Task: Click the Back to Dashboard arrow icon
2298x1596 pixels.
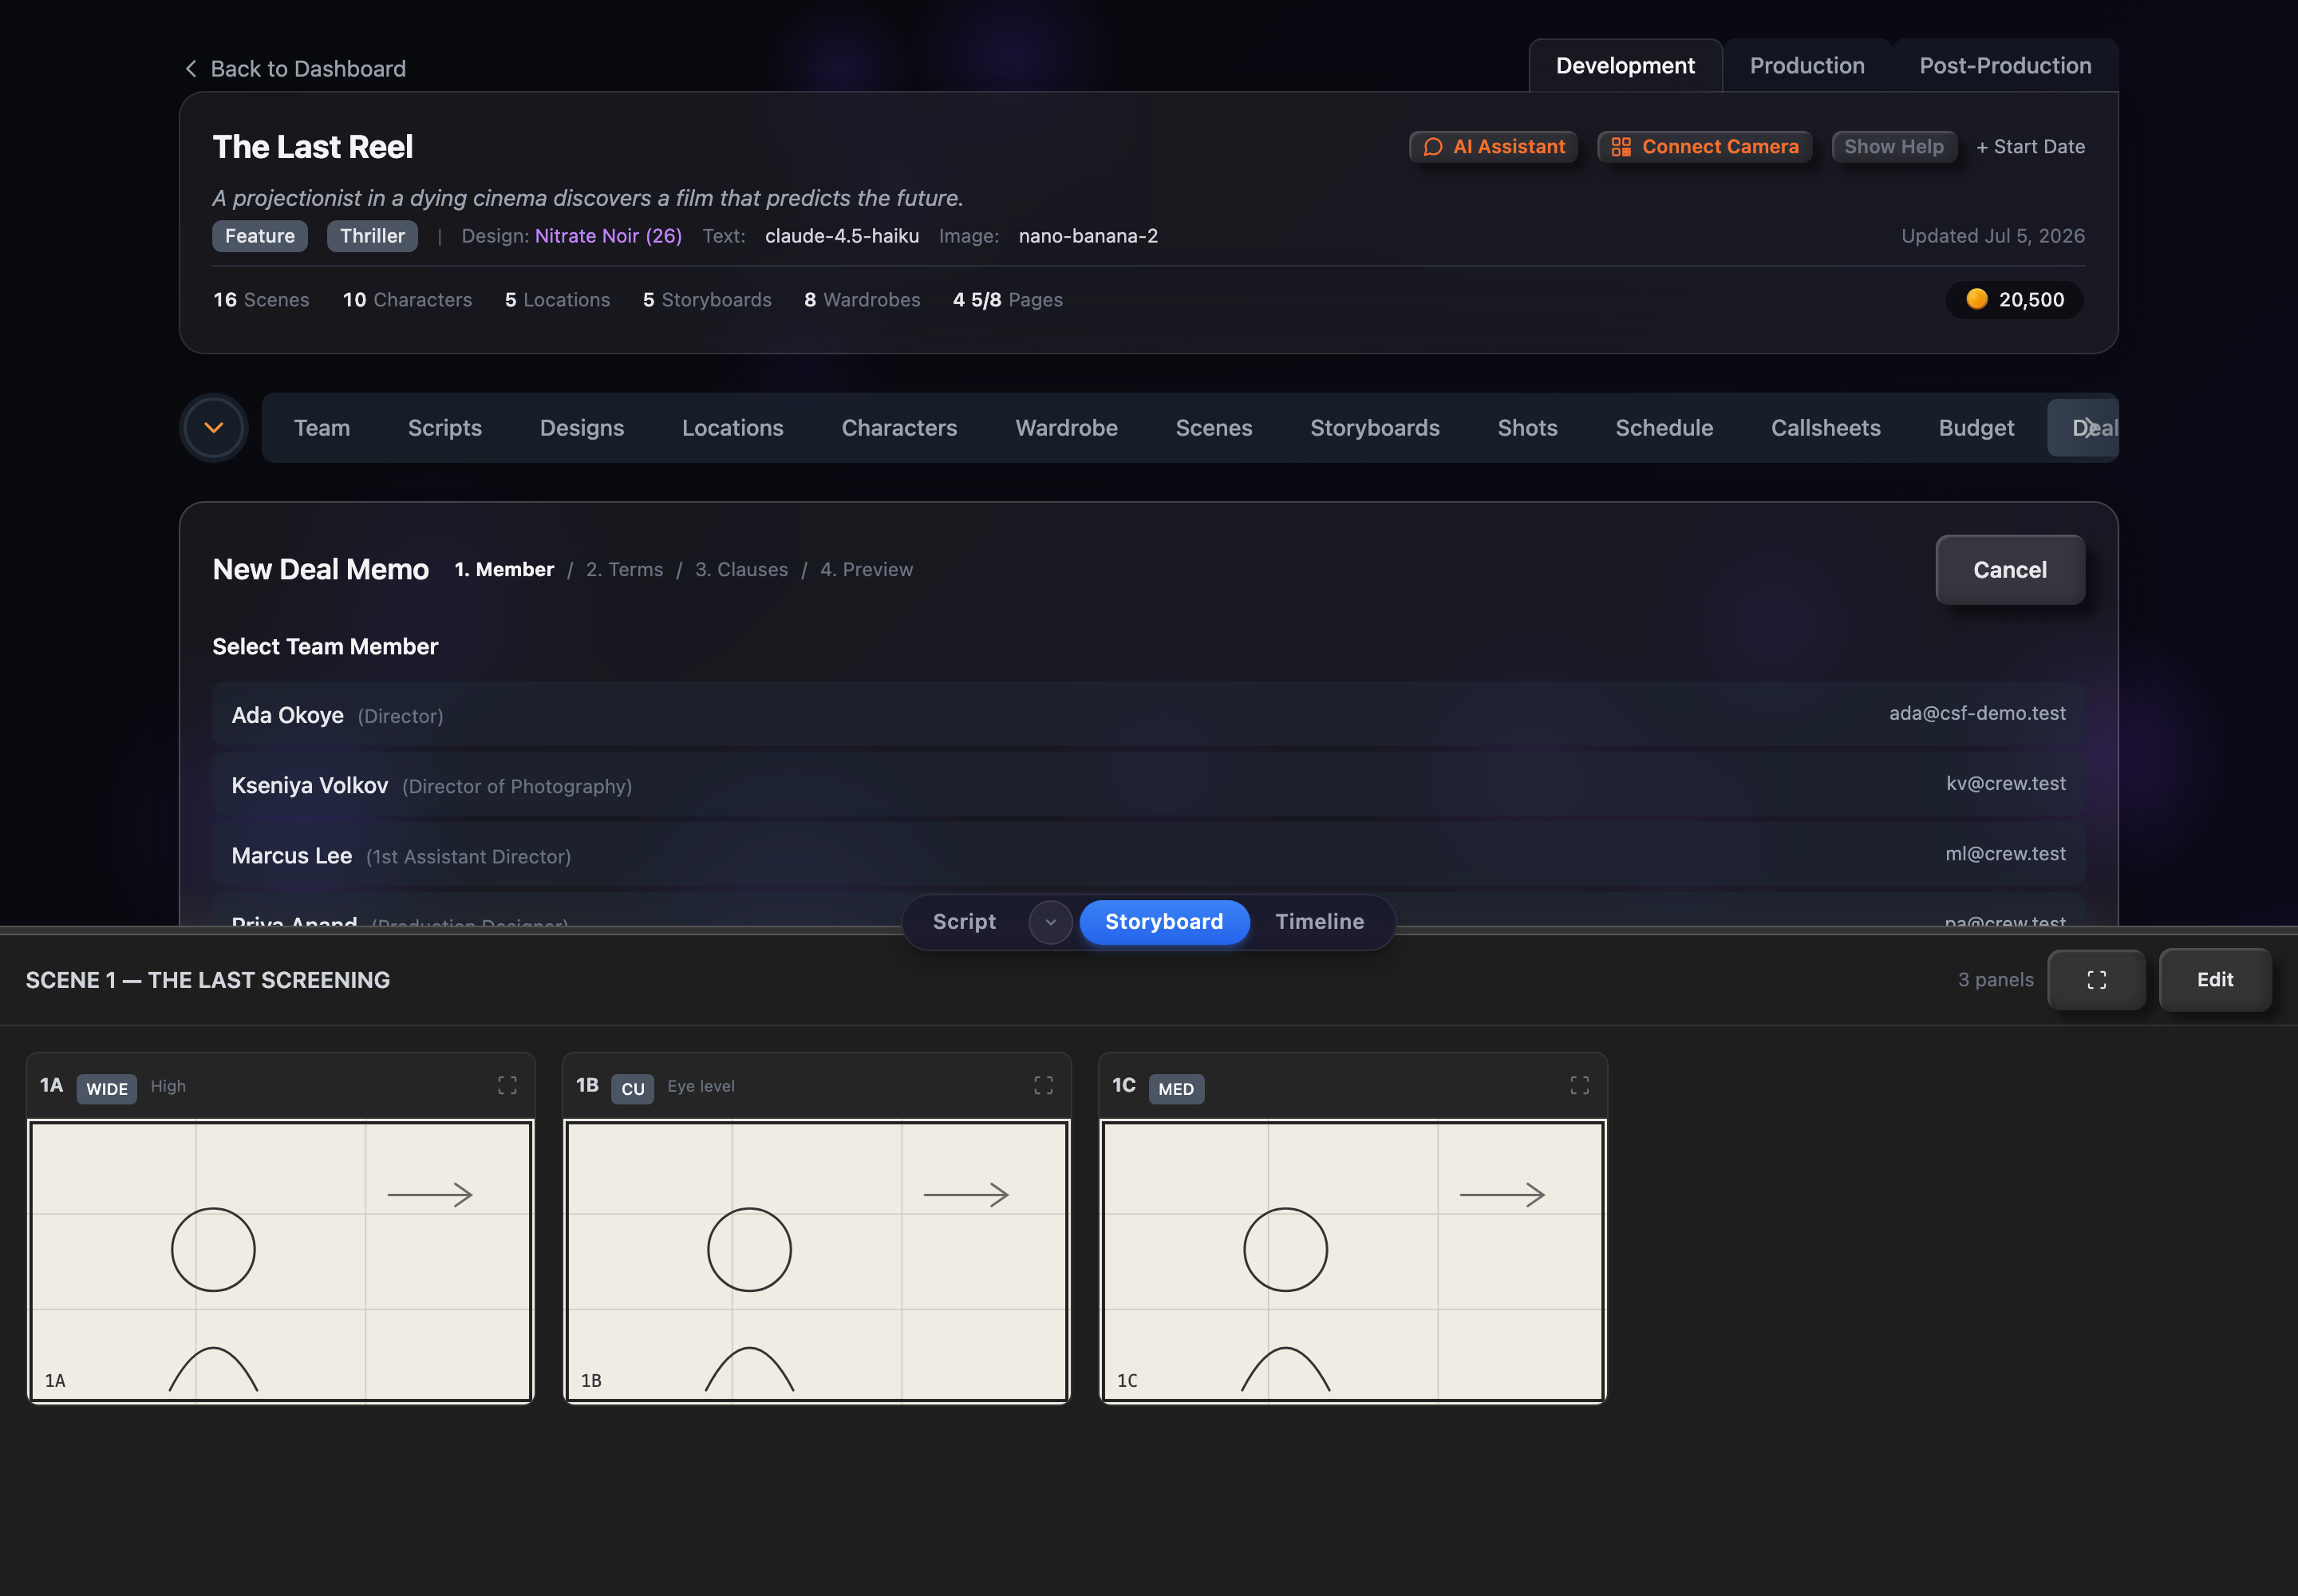Action: tap(191, 68)
